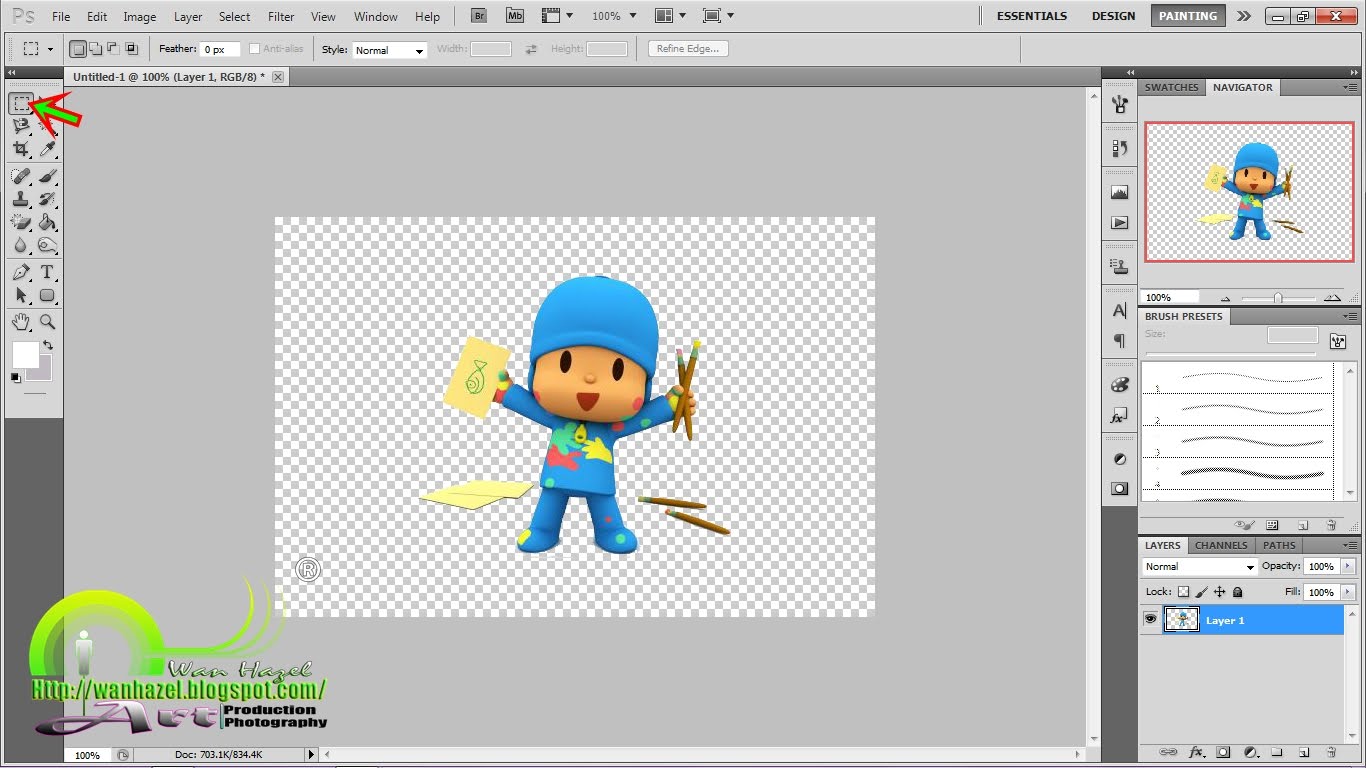Switch to the Paths tab
The width and height of the screenshot is (1366, 768).
coord(1279,545)
